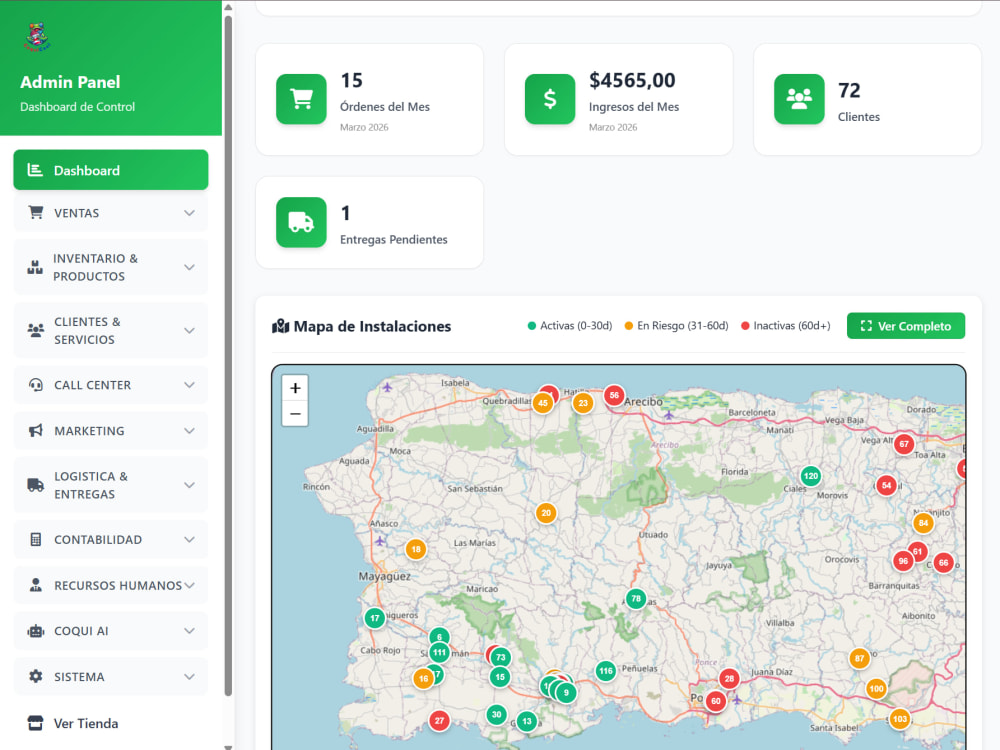Expand the CALL CENTER chevron
The width and height of the screenshot is (1000, 750).
click(x=189, y=385)
